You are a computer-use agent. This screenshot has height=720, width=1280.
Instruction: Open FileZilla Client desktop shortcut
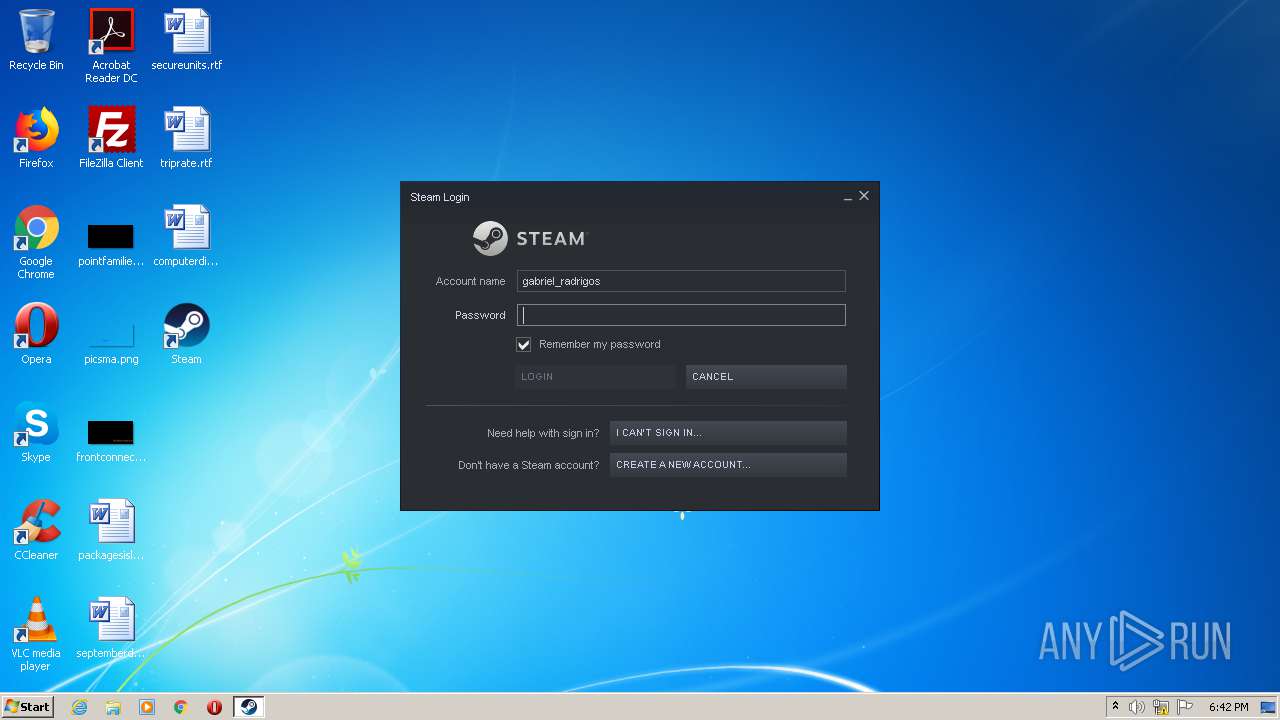[111, 138]
